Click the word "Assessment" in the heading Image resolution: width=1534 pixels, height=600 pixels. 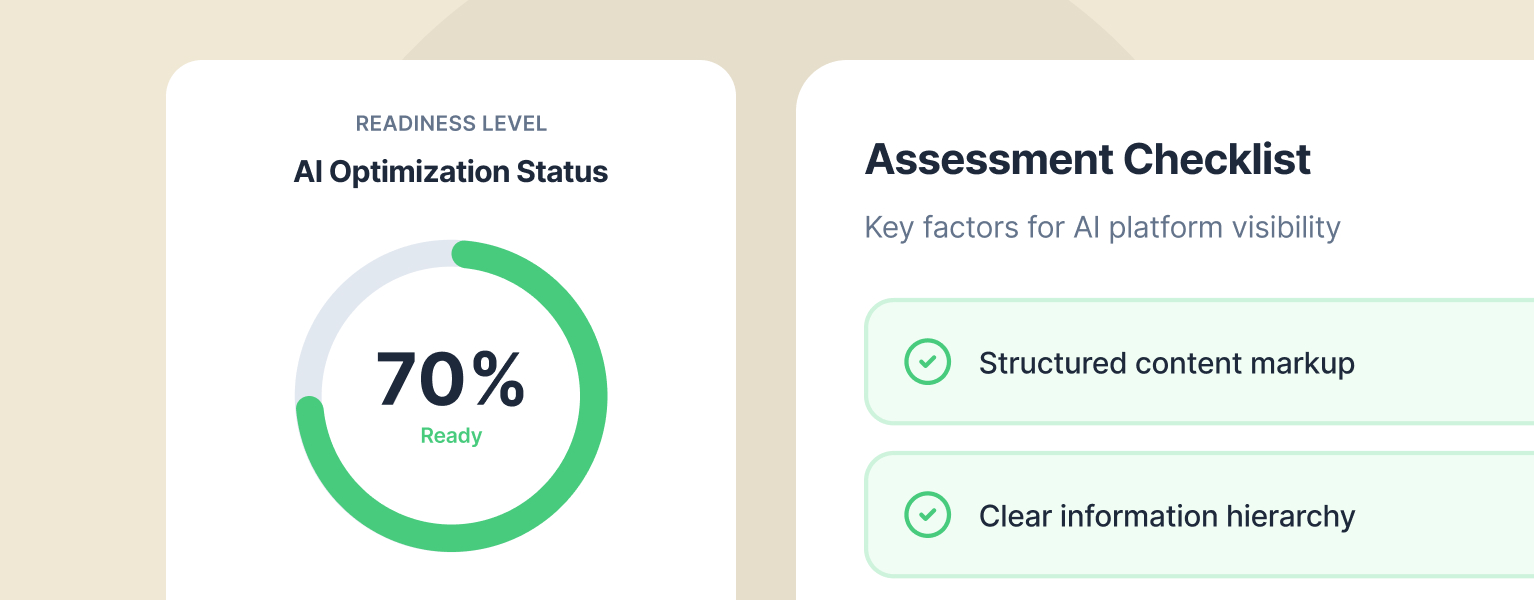tap(988, 160)
